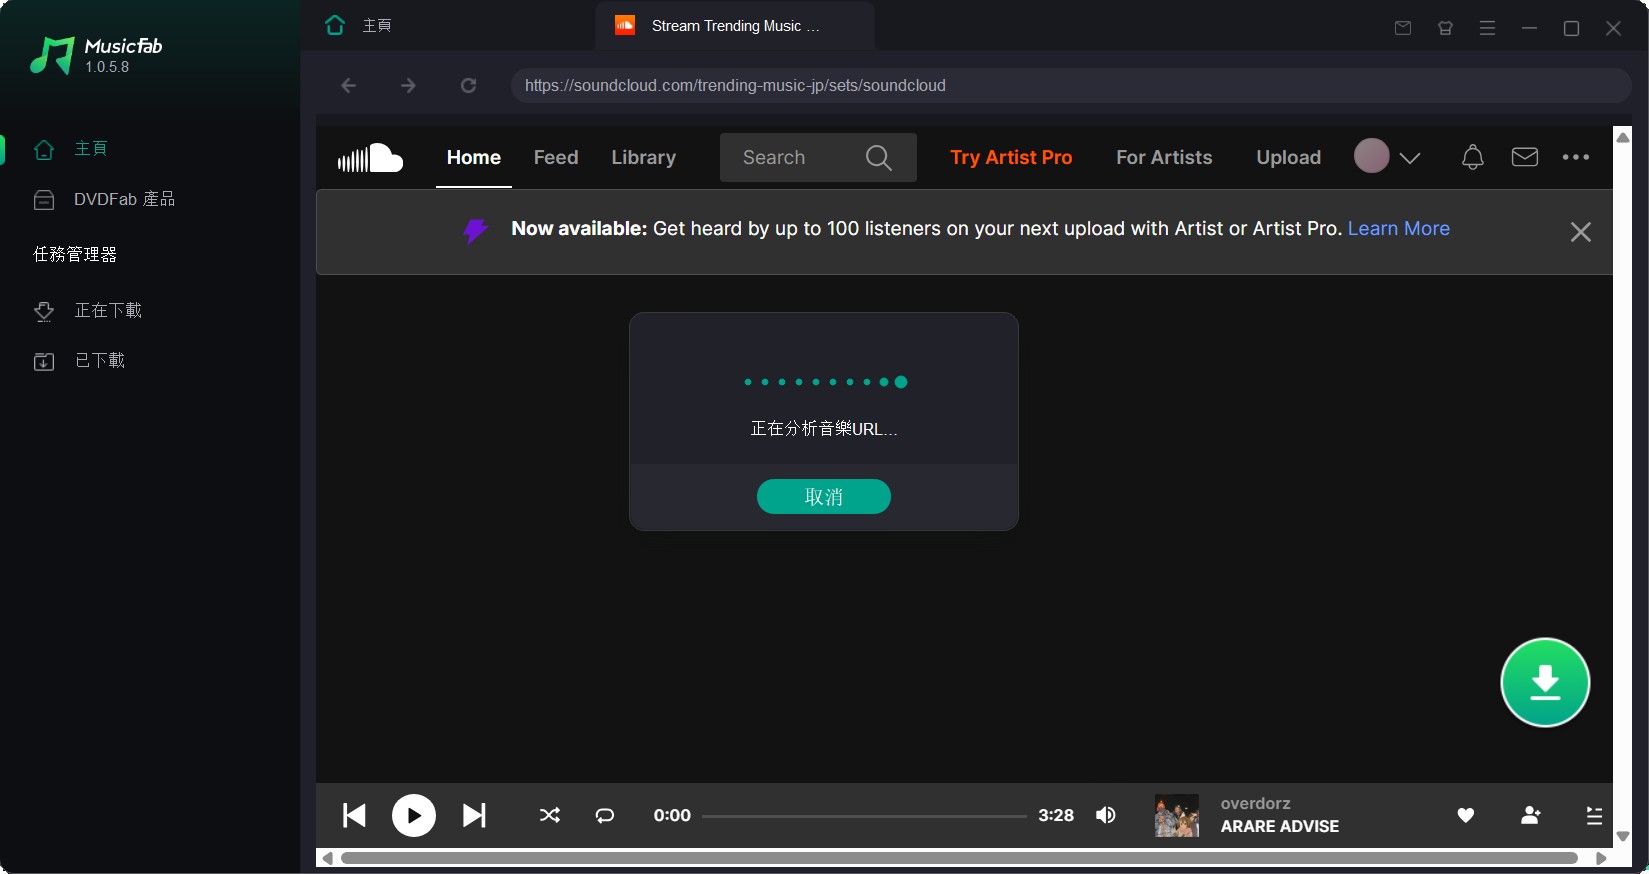The image size is (1649, 874).
Task: Open the title bar hamburger menu
Action: click(x=1487, y=28)
